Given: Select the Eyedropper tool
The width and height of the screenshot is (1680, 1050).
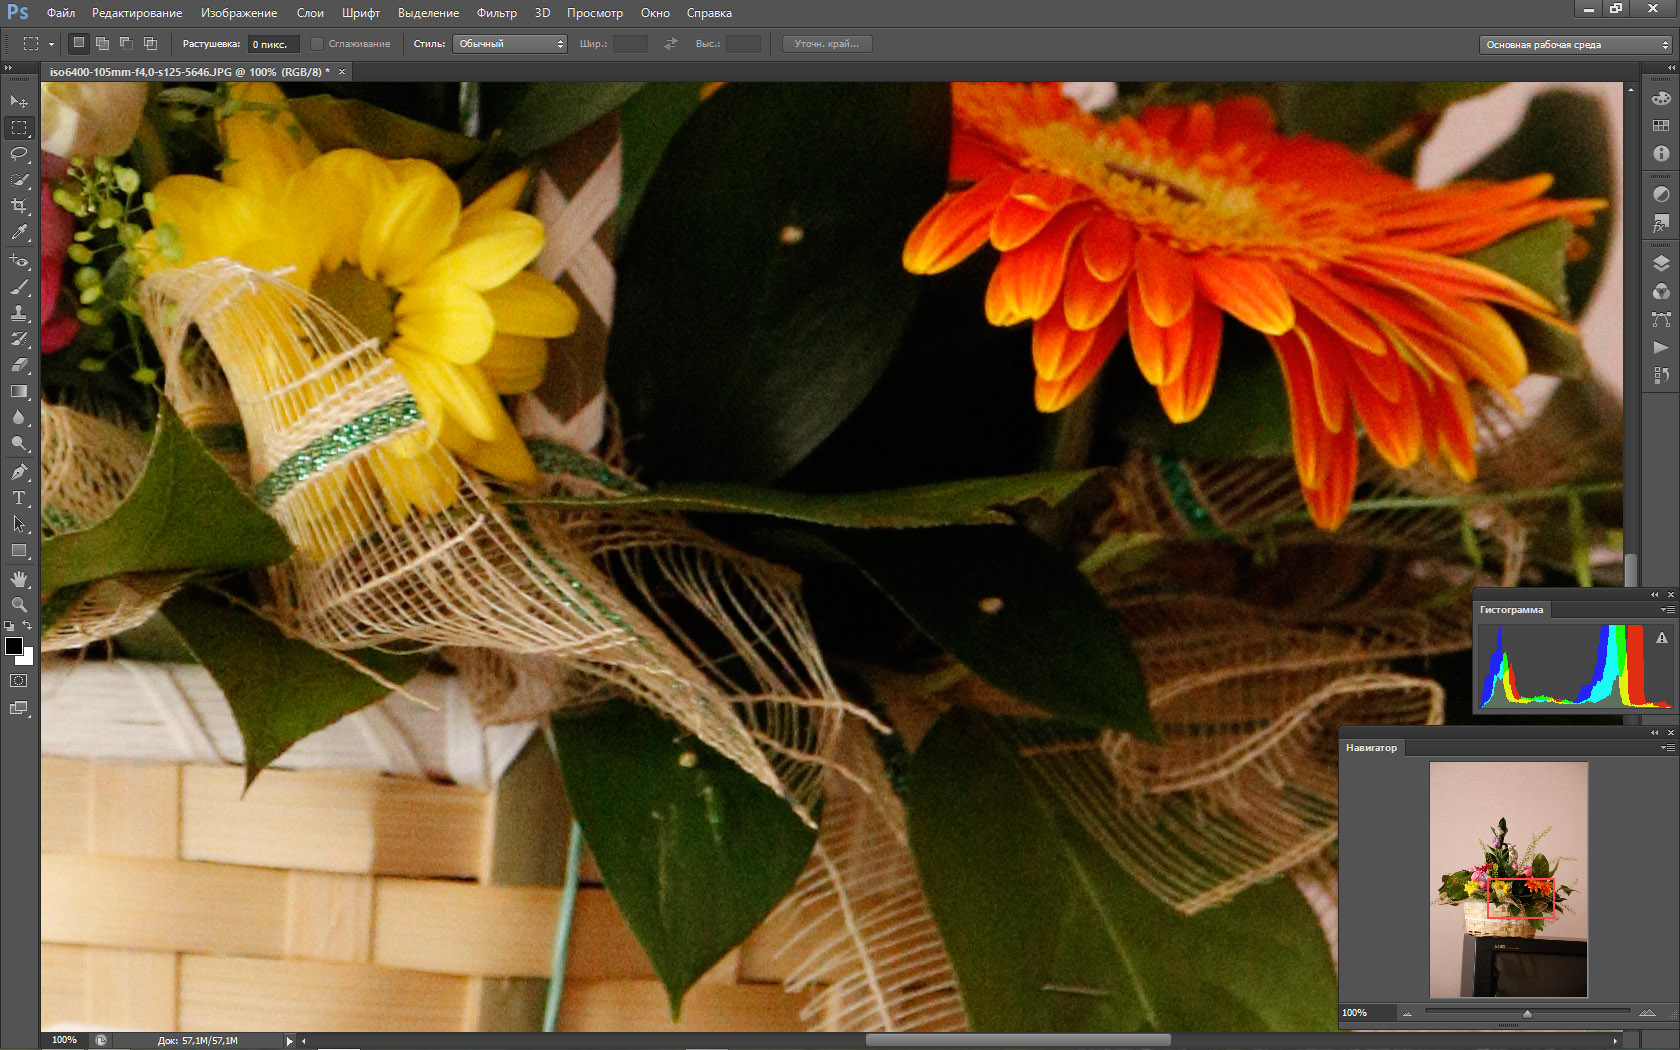Looking at the screenshot, I should [x=19, y=232].
